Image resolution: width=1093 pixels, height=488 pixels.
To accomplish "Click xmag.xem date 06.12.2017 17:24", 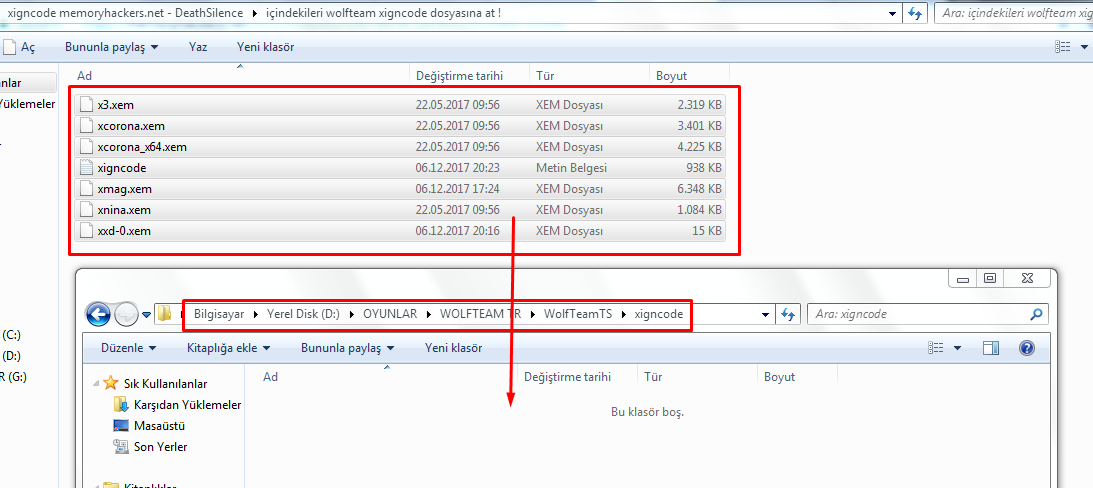I will point(457,189).
